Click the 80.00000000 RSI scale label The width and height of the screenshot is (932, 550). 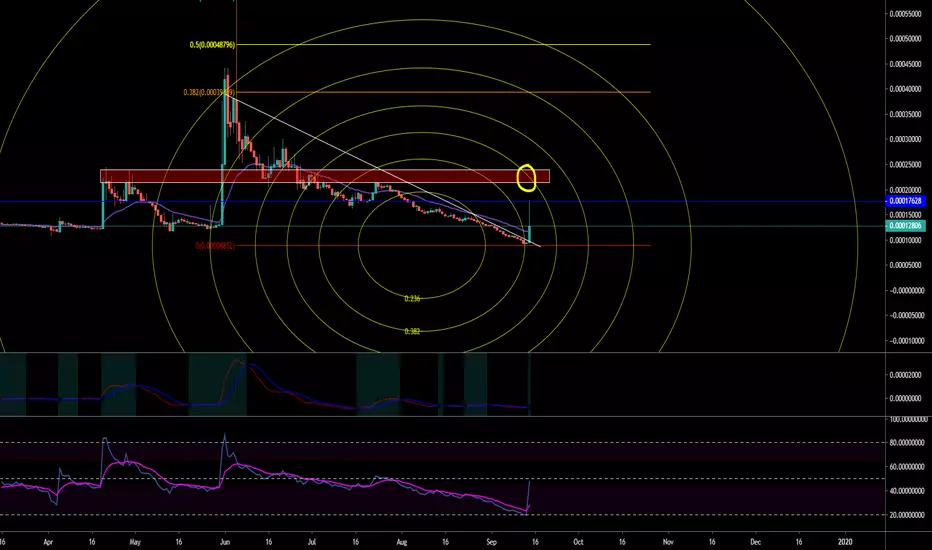point(906,443)
